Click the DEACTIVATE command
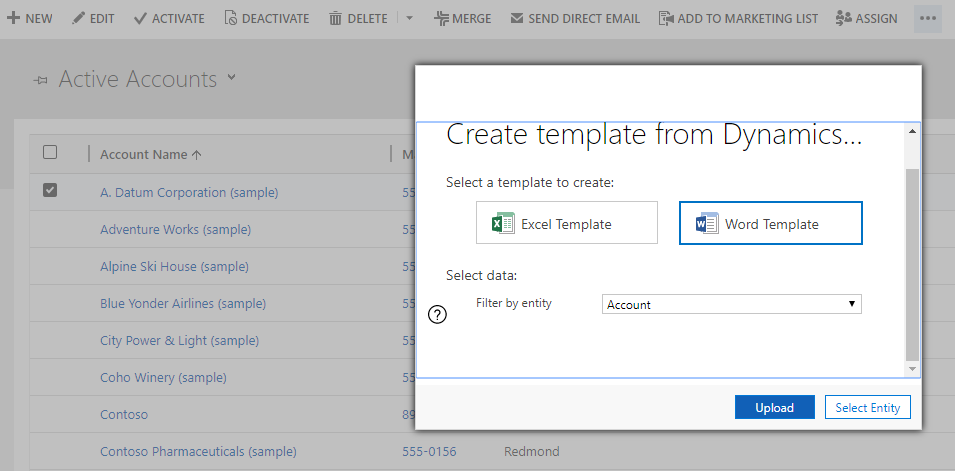Screen dimensions: 955x471 [267, 18]
